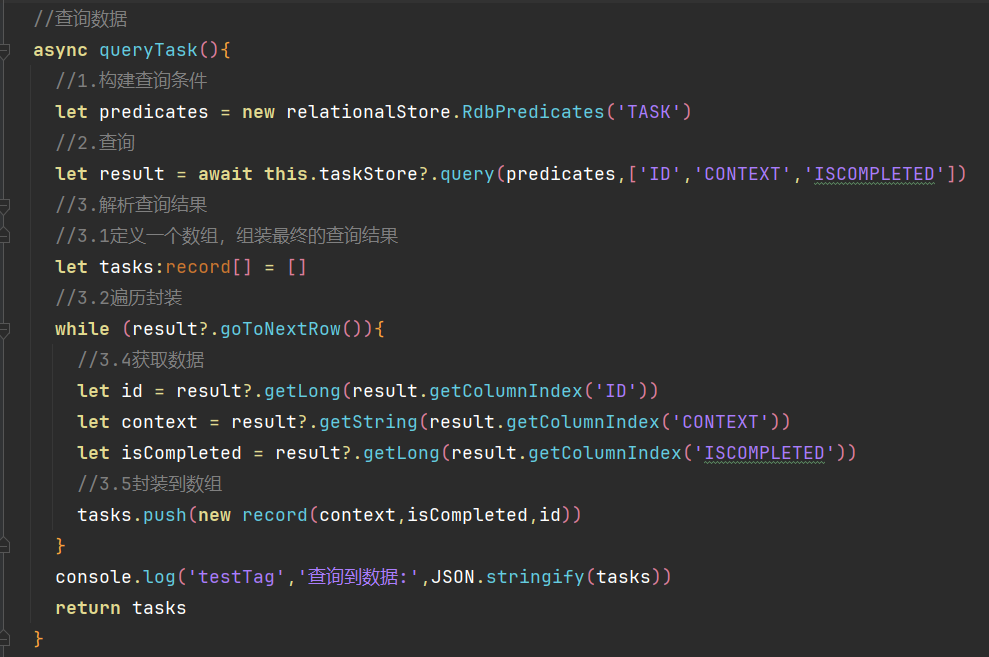Screen dimensions: 989x657
Task: Click the final closing brace of queryTask
Action: (x=38, y=639)
